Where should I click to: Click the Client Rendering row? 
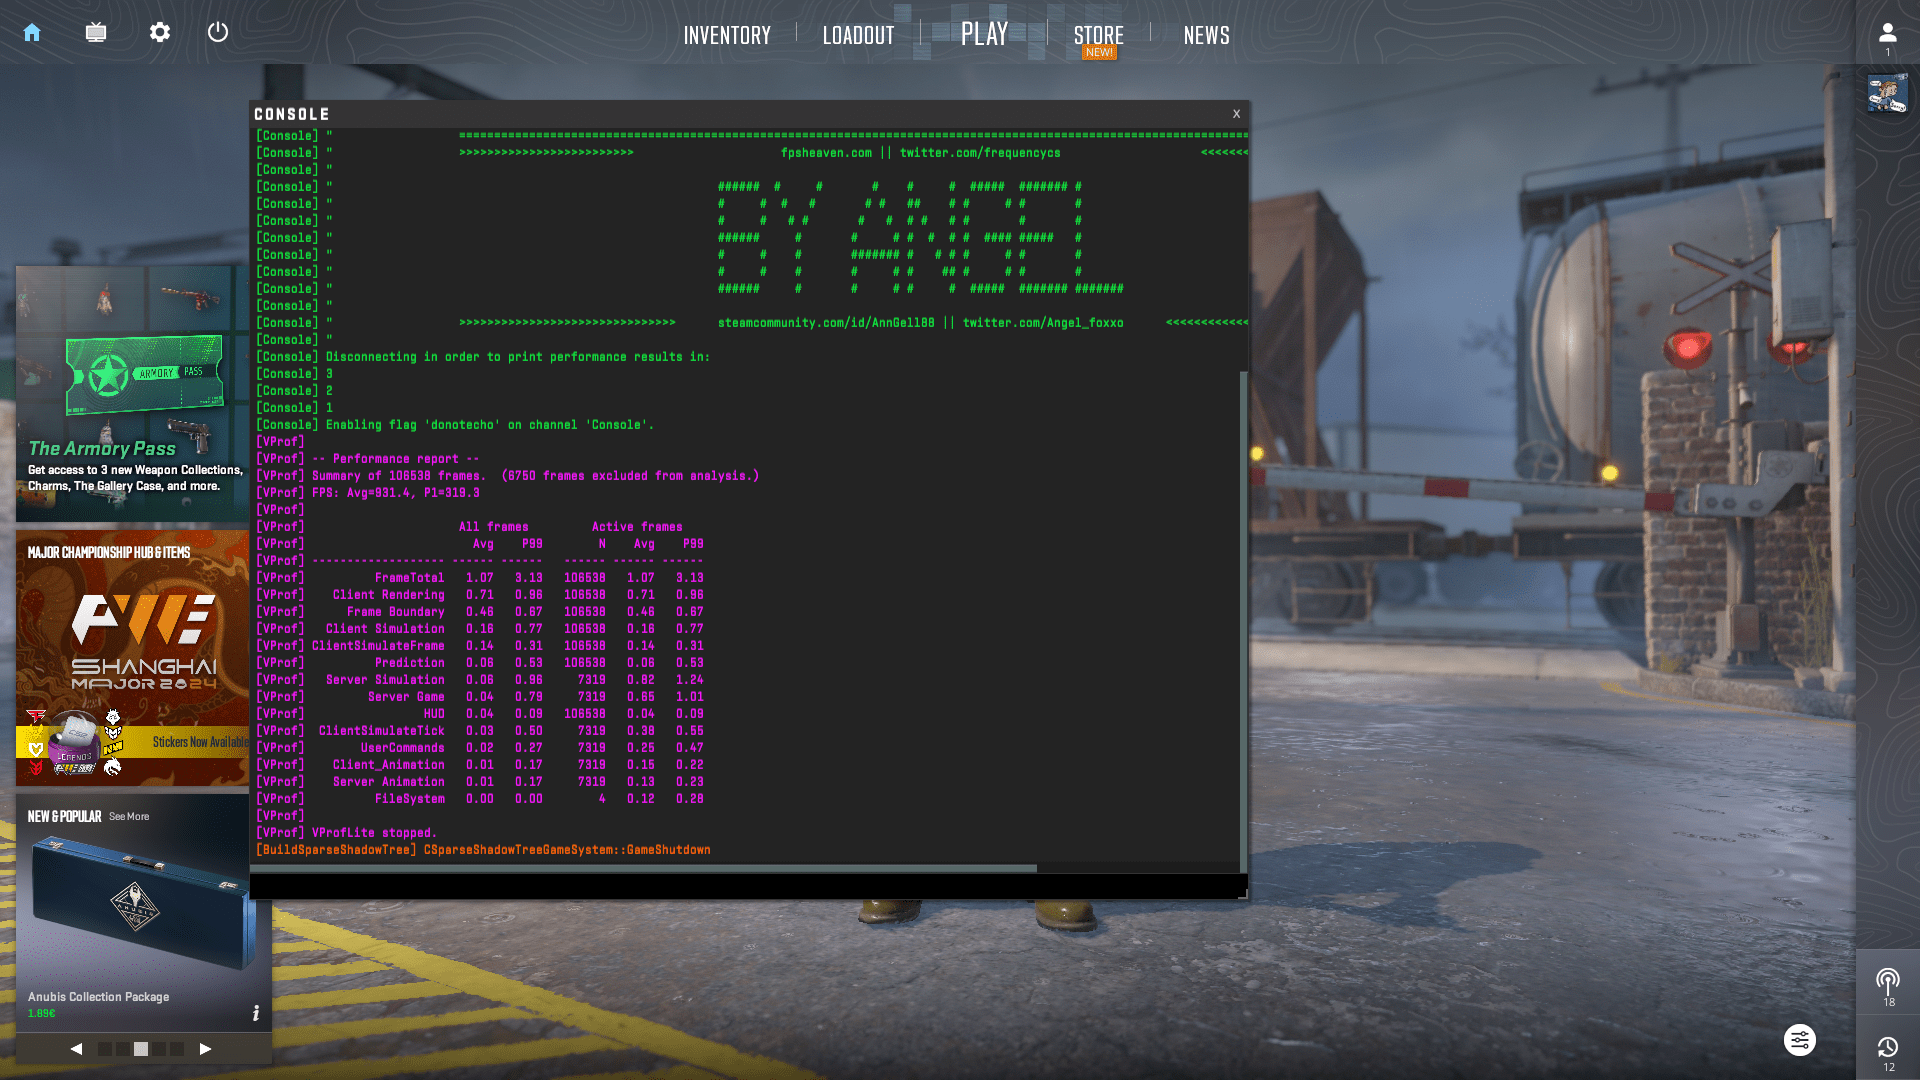tap(480, 595)
